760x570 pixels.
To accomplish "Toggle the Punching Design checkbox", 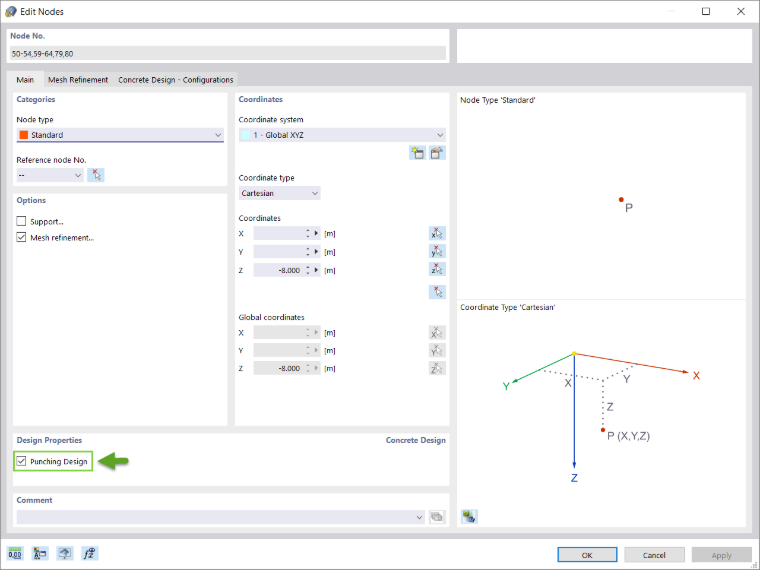I will 21,461.
